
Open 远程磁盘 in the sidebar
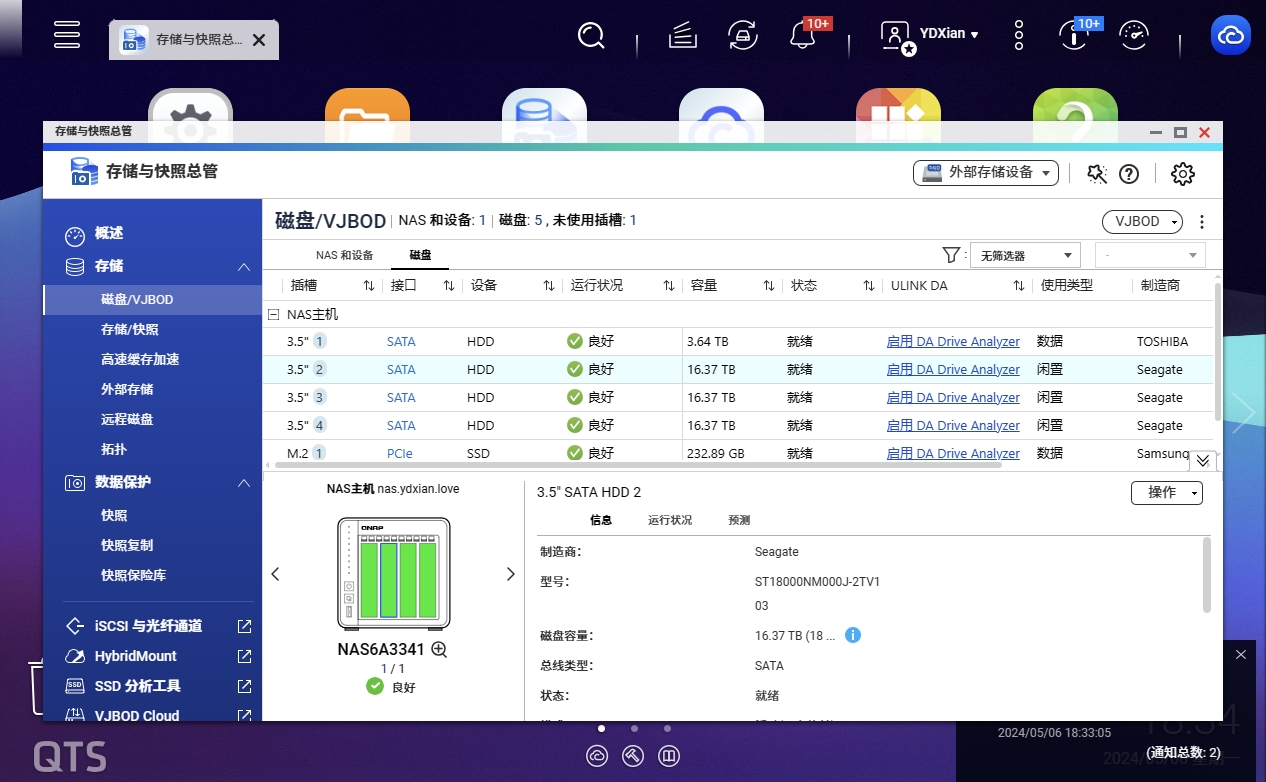(127, 419)
